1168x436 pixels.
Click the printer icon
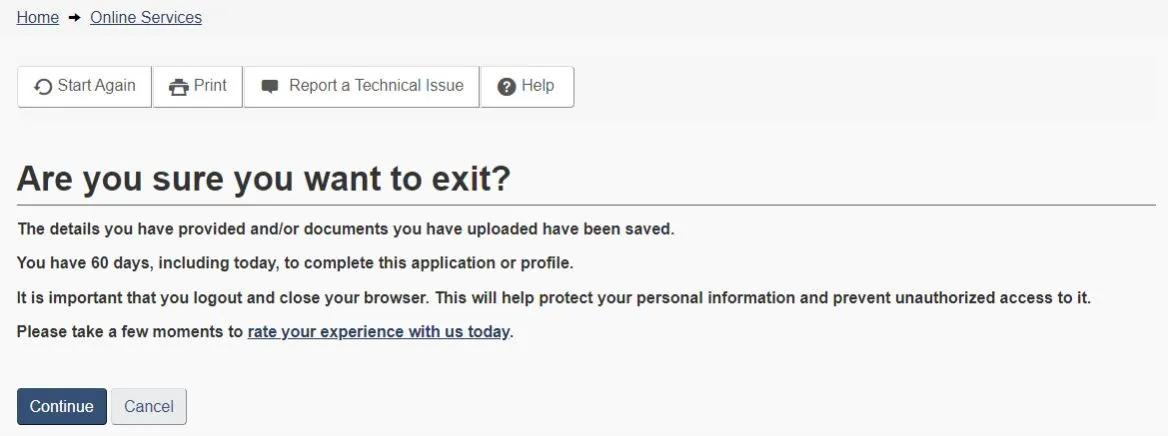[x=179, y=87]
